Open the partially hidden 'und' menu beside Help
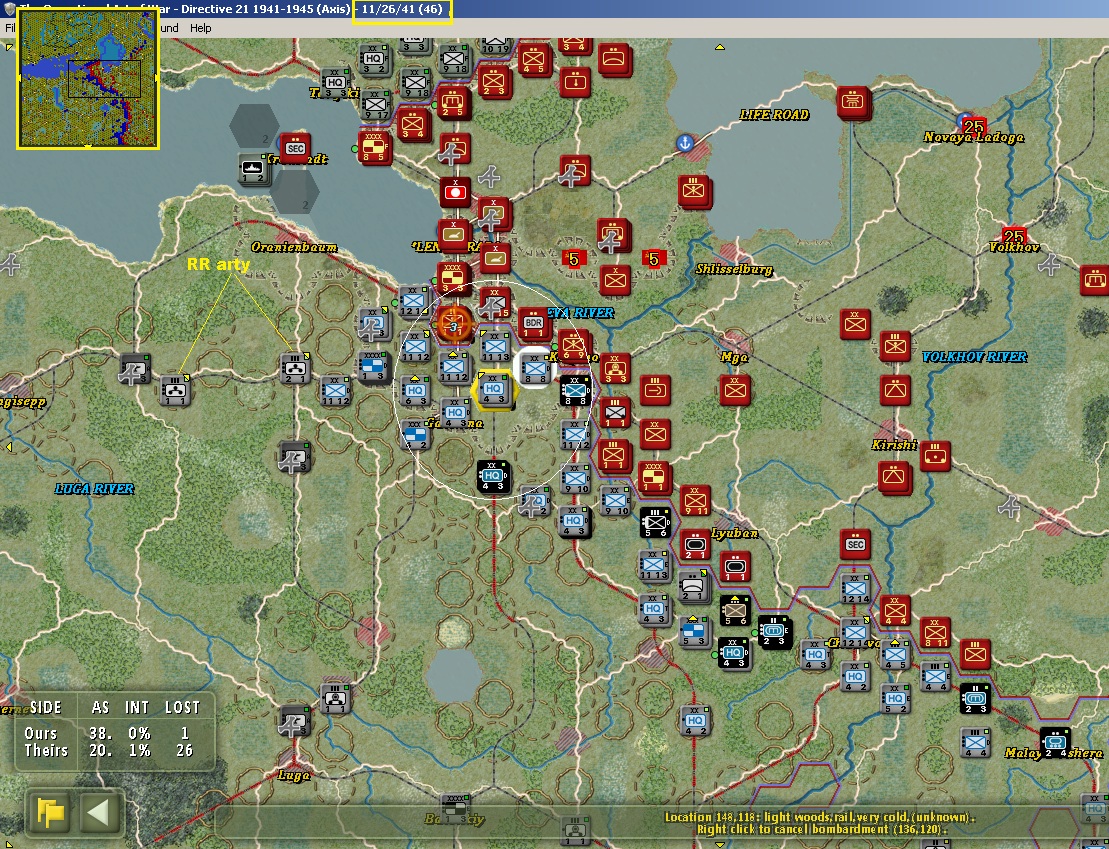 point(169,28)
